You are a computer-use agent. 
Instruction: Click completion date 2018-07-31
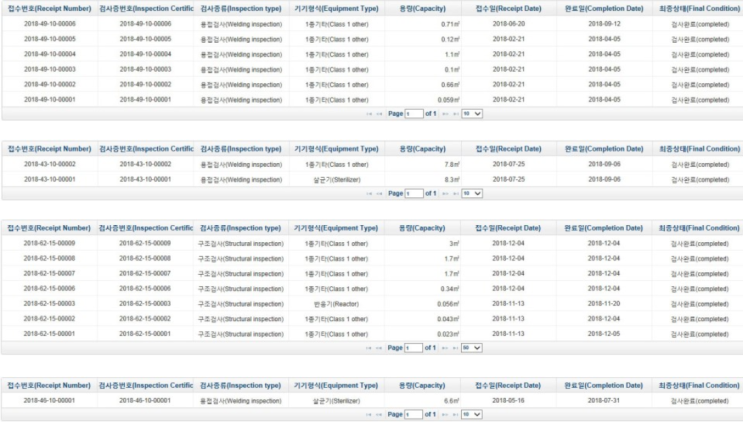(604, 401)
